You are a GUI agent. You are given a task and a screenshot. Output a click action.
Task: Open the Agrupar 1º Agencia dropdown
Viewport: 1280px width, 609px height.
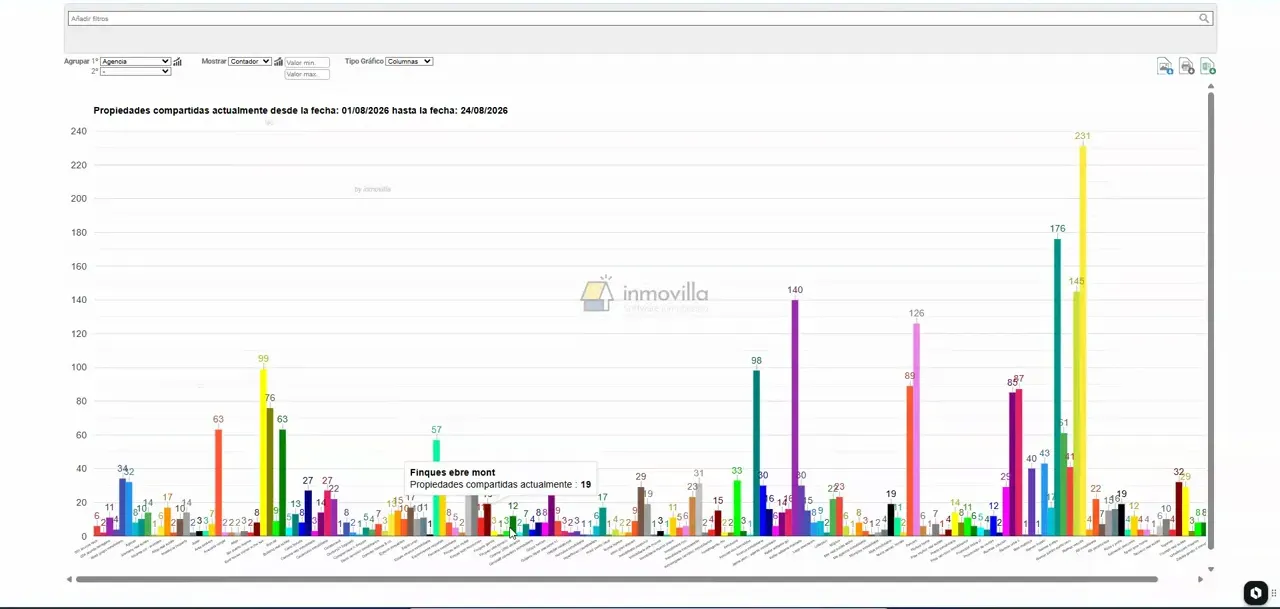click(x=135, y=61)
